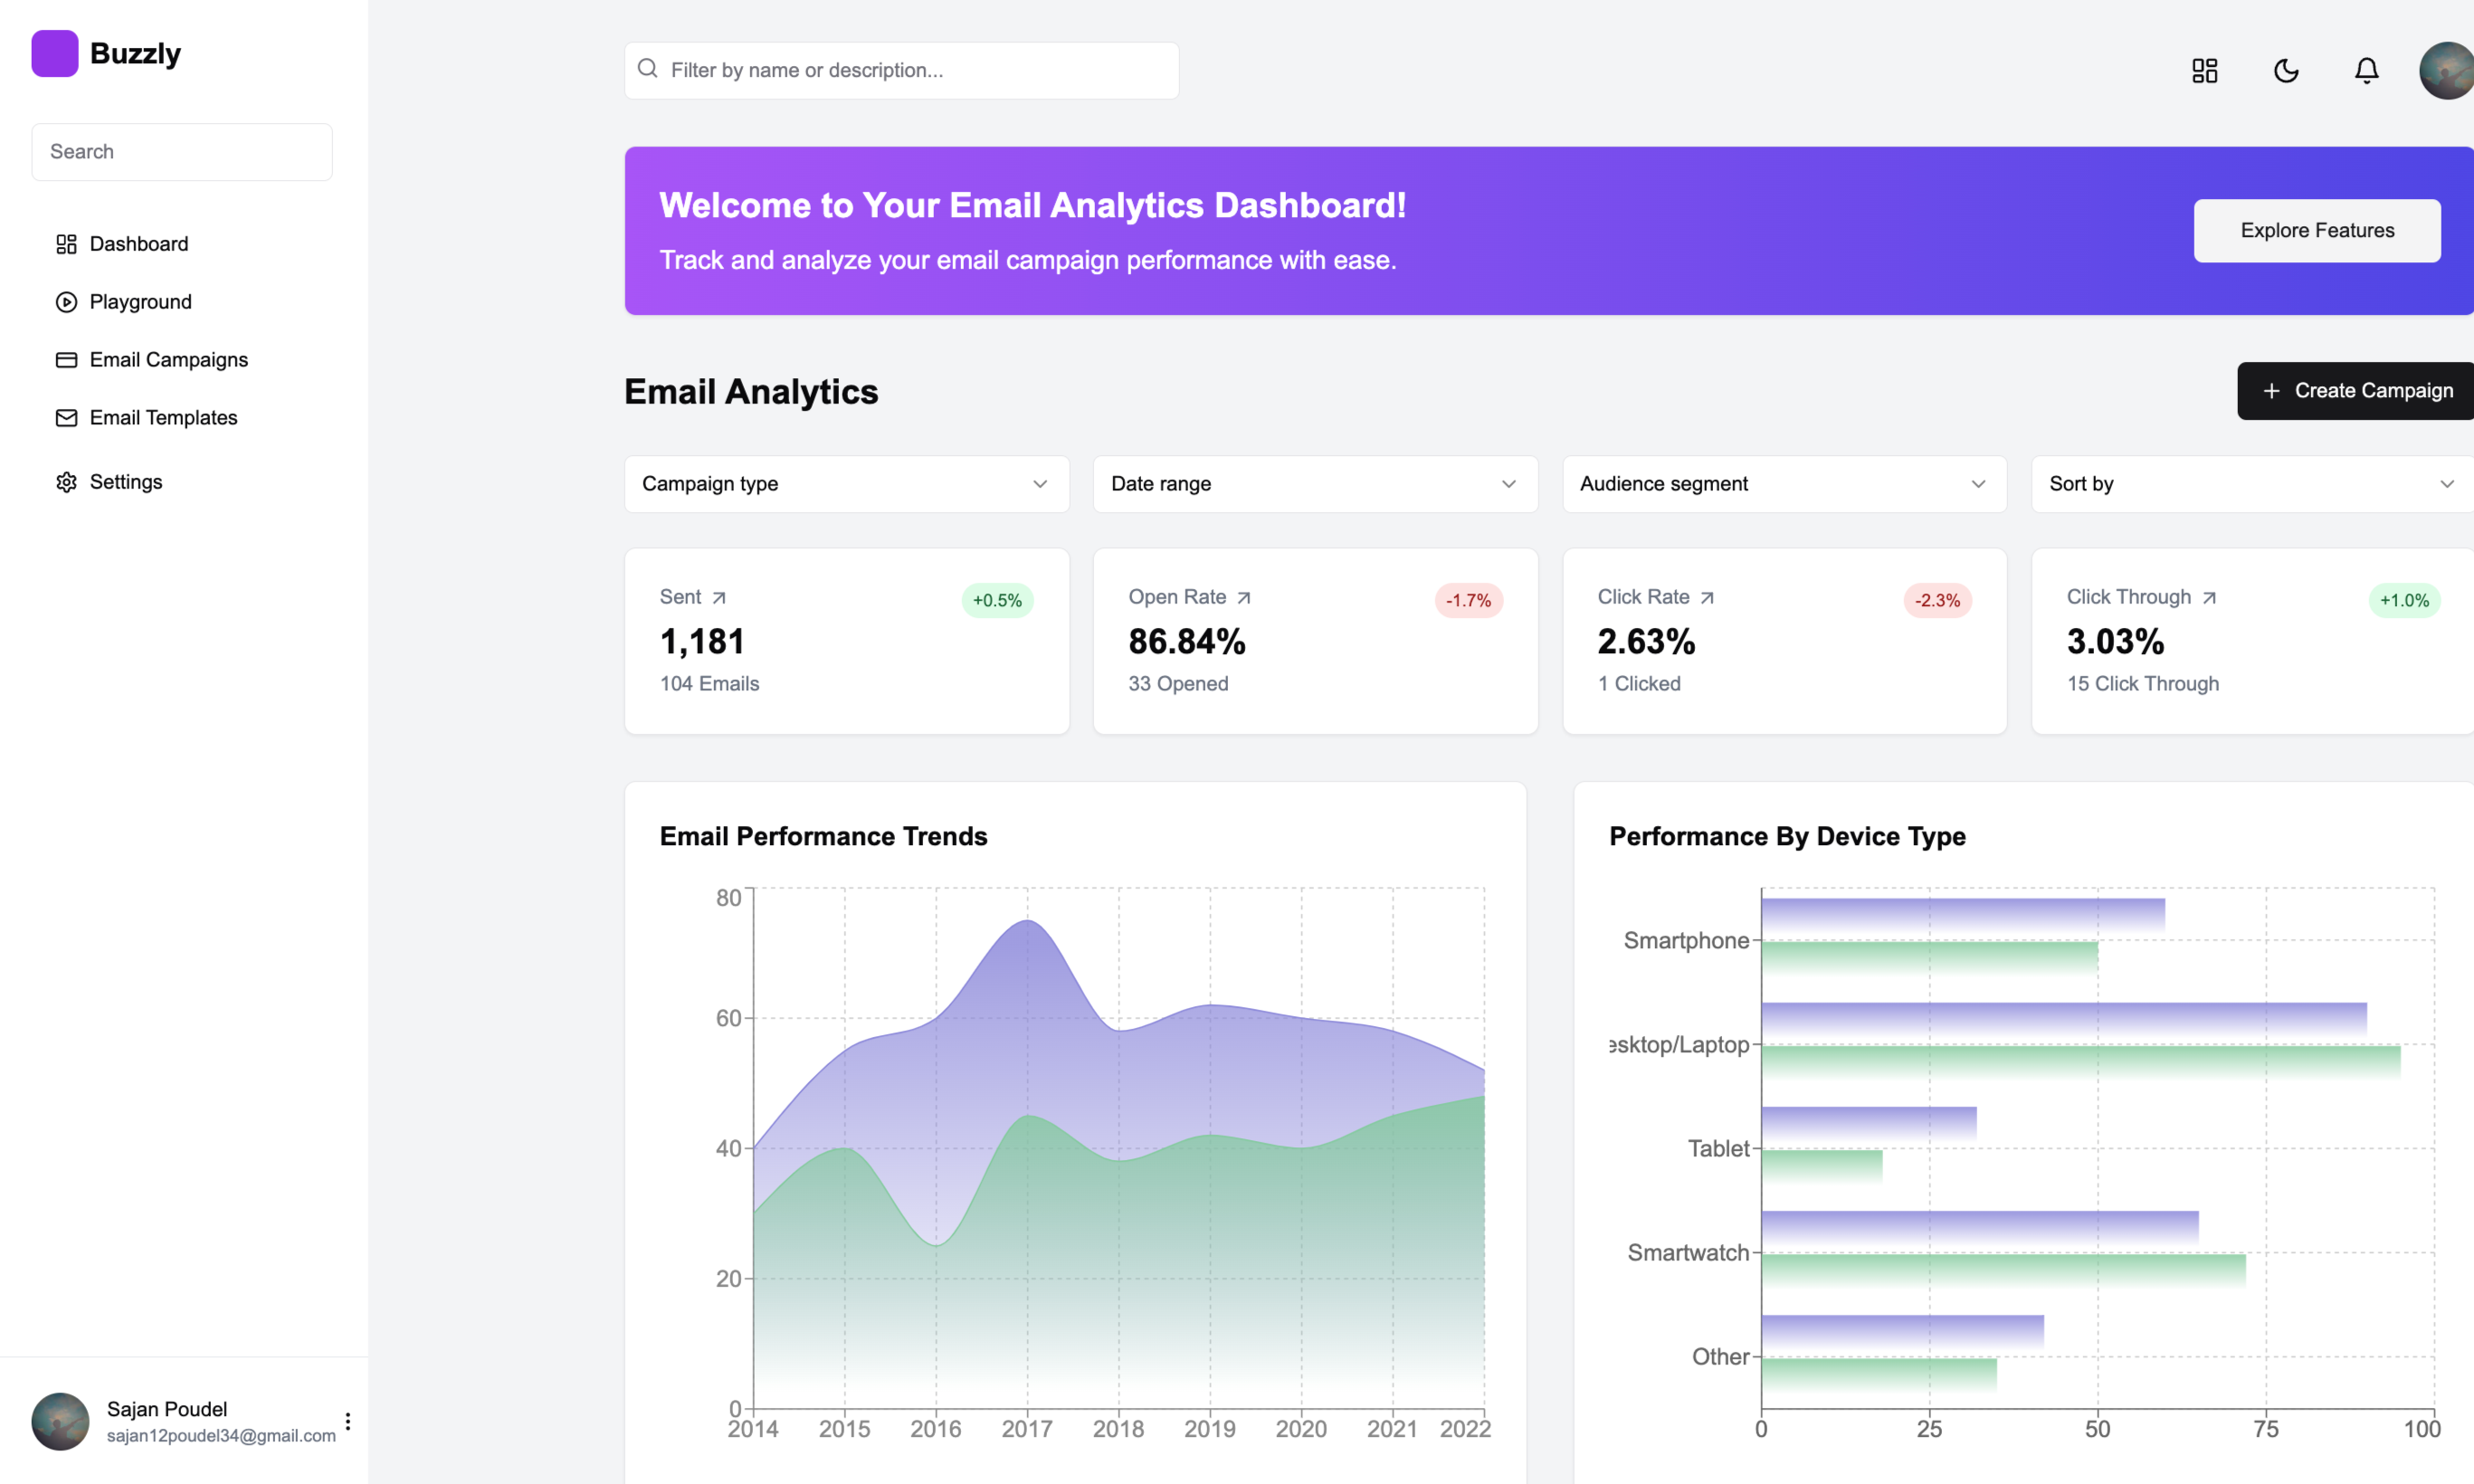This screenshot has width=2474, height=1484.
Task: Open the Date range dropdown
Action: [x=1314, y=484]
